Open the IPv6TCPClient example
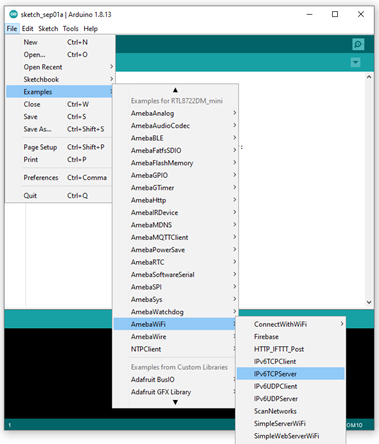 coord(291,361)
